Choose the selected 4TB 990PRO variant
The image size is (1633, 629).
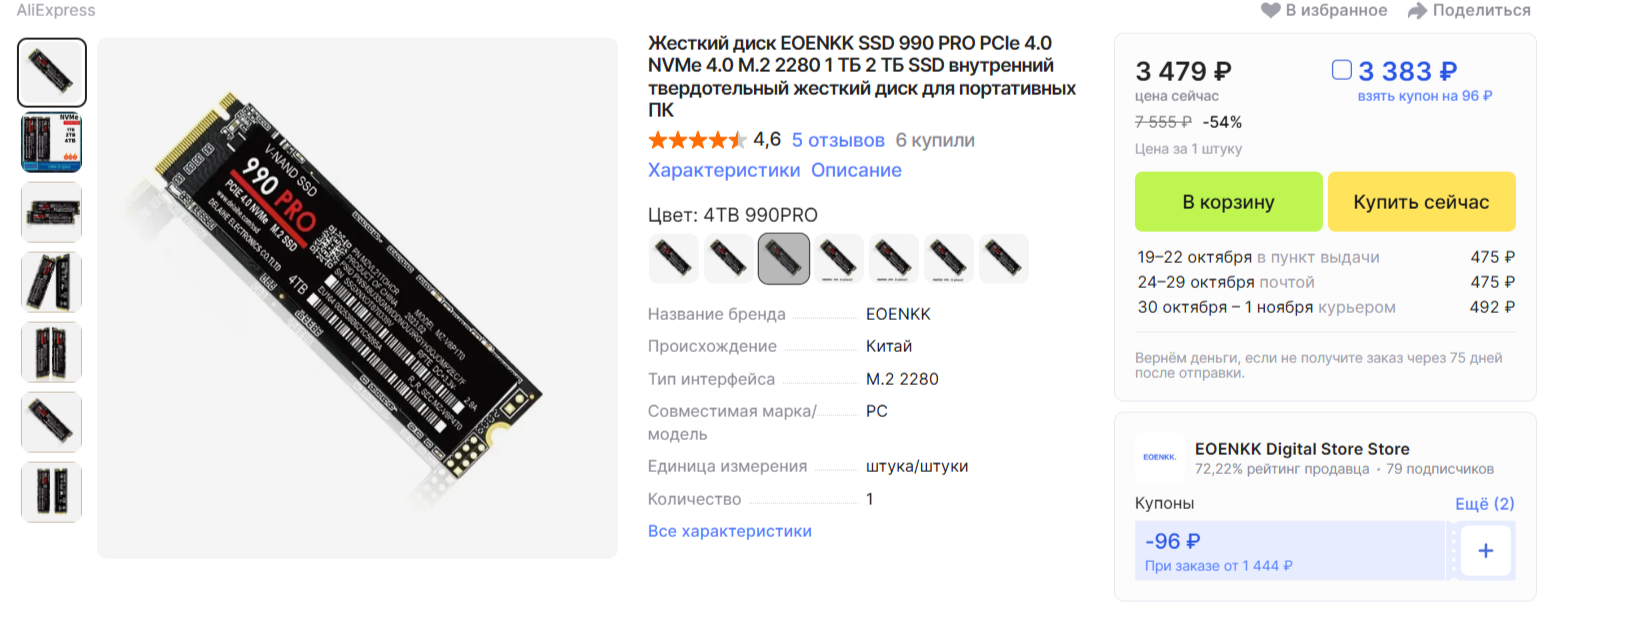784,259
